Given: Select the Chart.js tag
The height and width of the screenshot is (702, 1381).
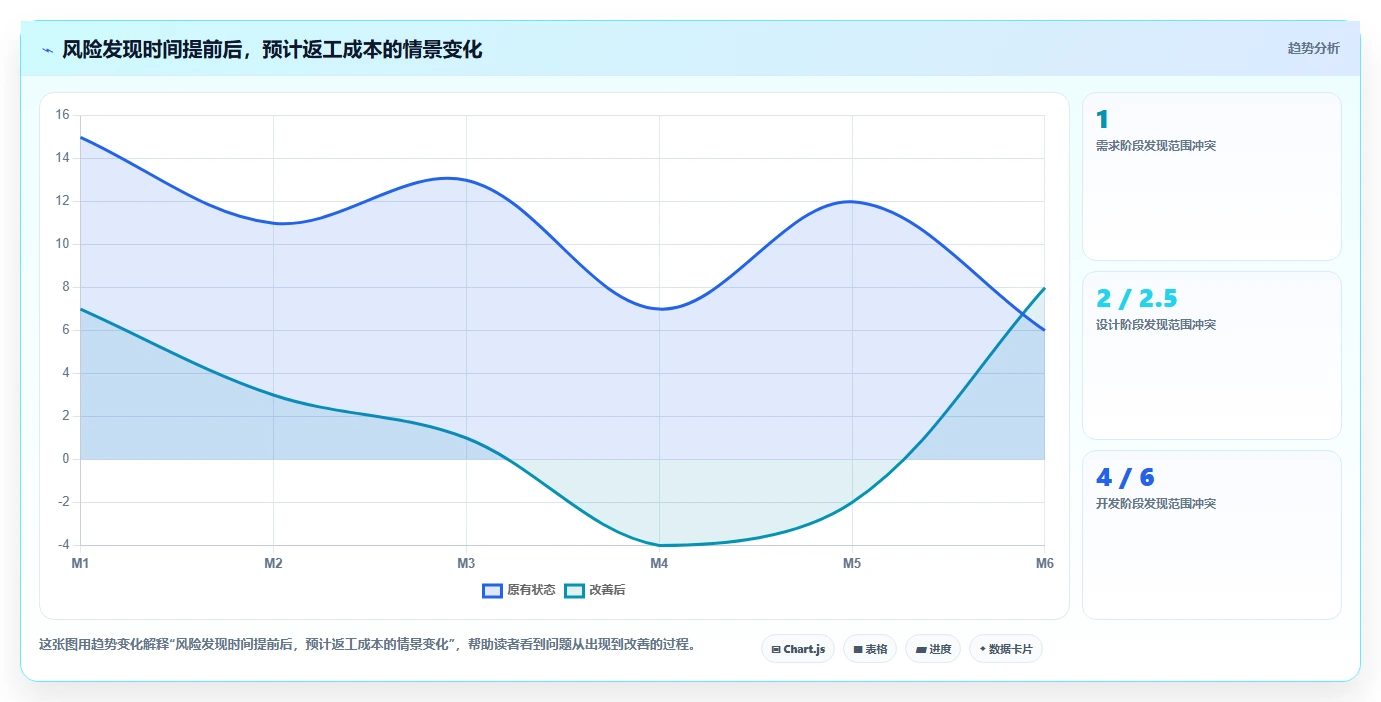Looking at the screenshot, I should click(798, 649).
